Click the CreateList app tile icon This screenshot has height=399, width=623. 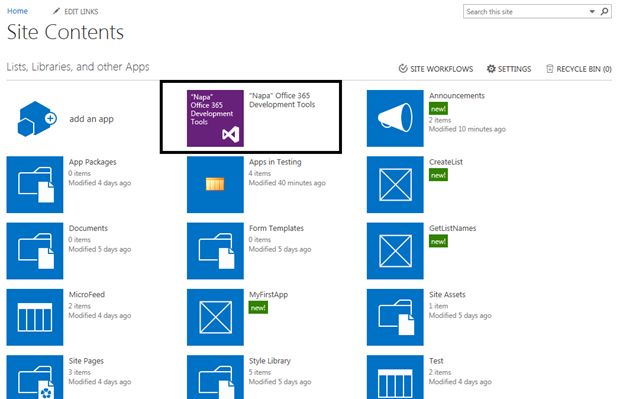point(395,184)
